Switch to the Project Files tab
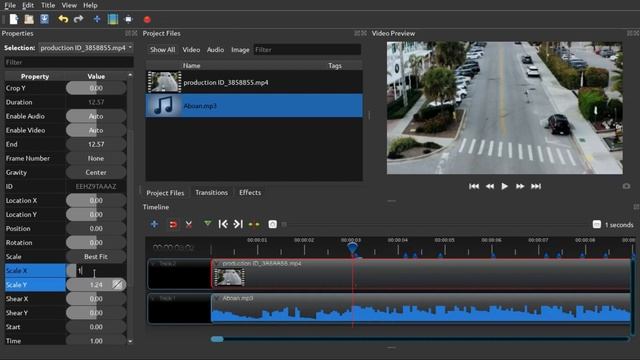 click(165, 193)
